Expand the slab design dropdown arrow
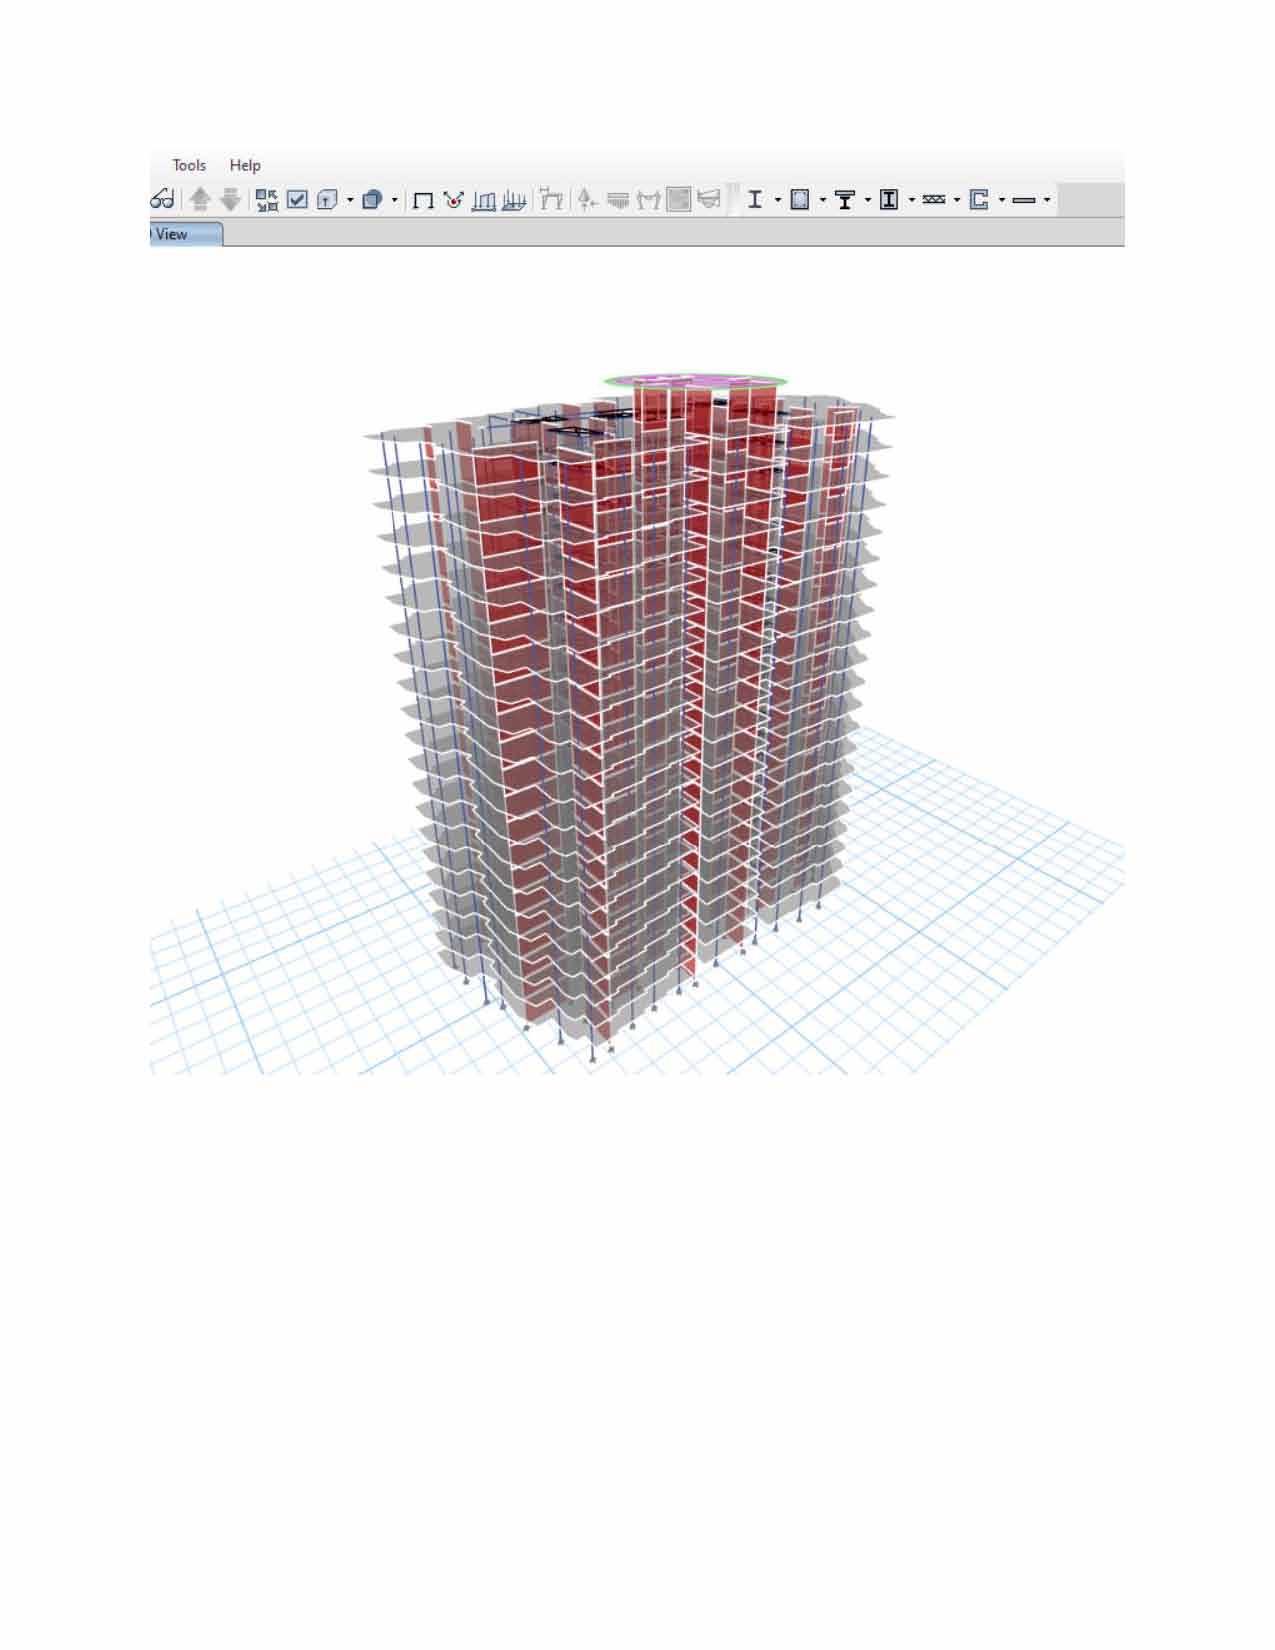1275x1650 pixels. click(1047, 200)
